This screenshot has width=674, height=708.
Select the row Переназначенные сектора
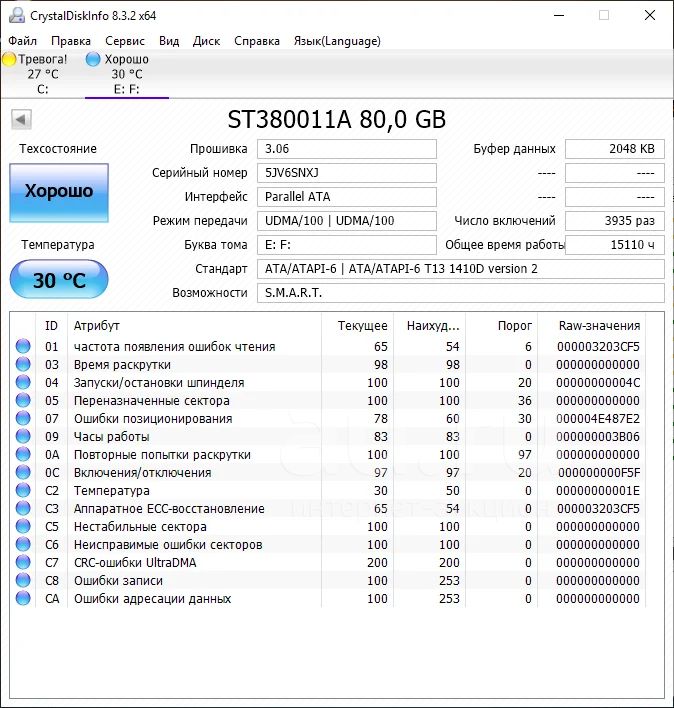pos(328,401)
